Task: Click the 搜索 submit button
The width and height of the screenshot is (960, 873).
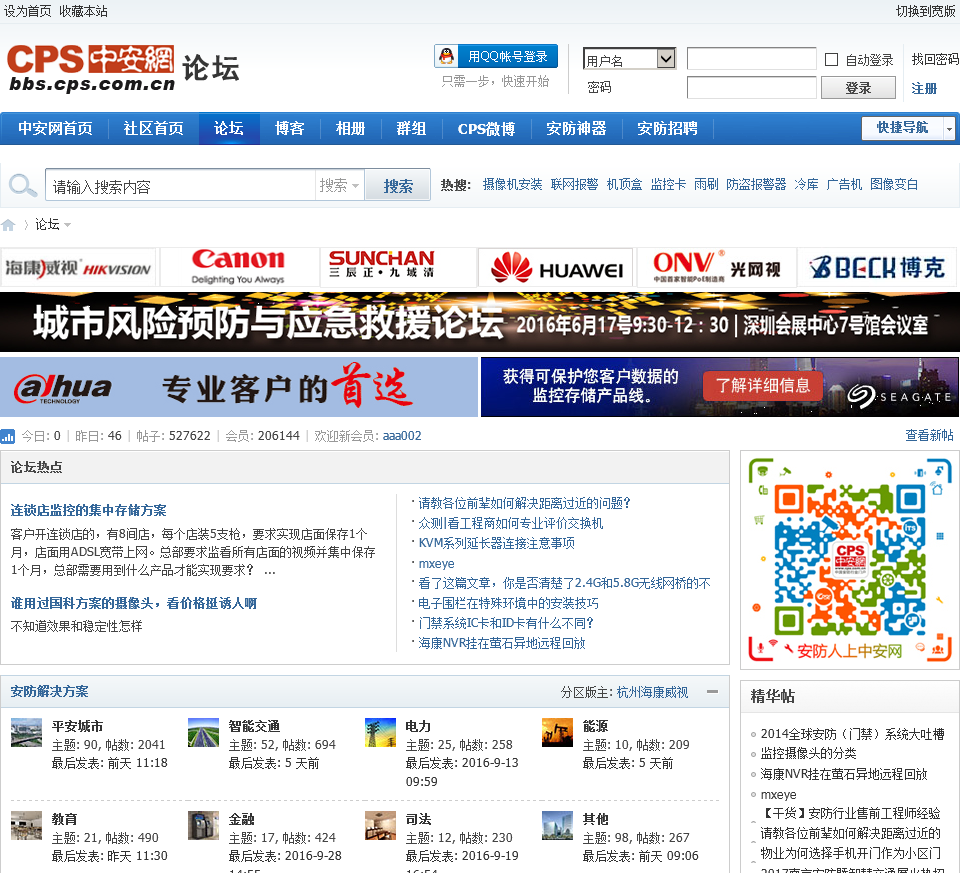Action: click(398, 185)
